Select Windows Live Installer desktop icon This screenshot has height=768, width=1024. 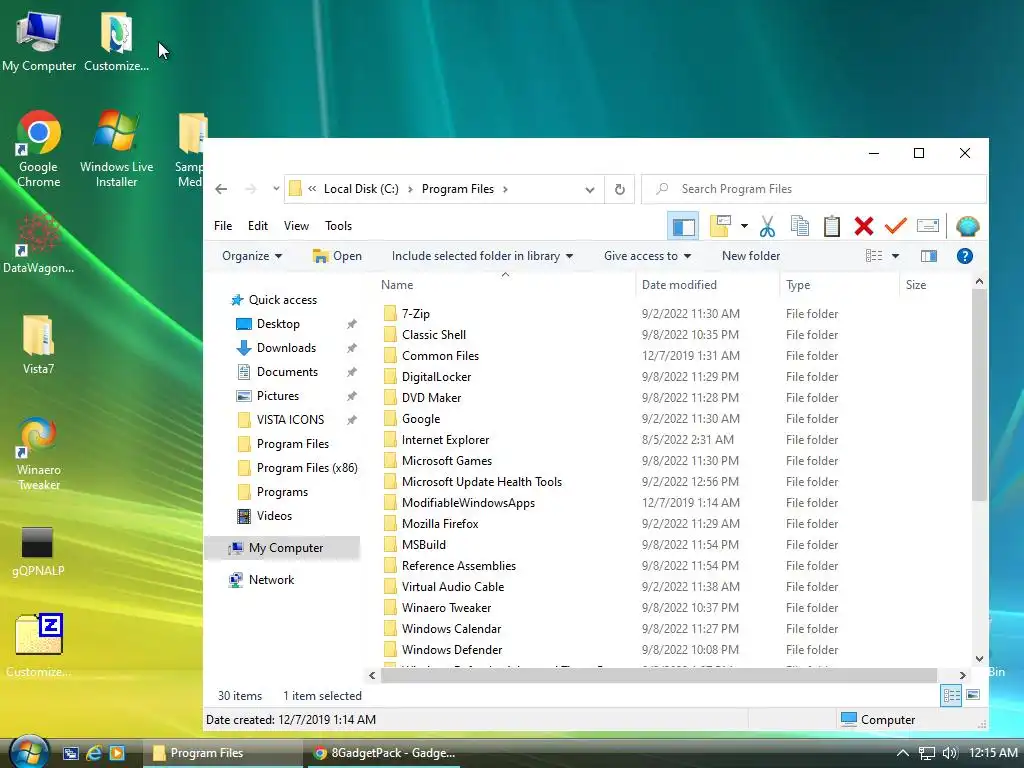[x=116, y=150]
